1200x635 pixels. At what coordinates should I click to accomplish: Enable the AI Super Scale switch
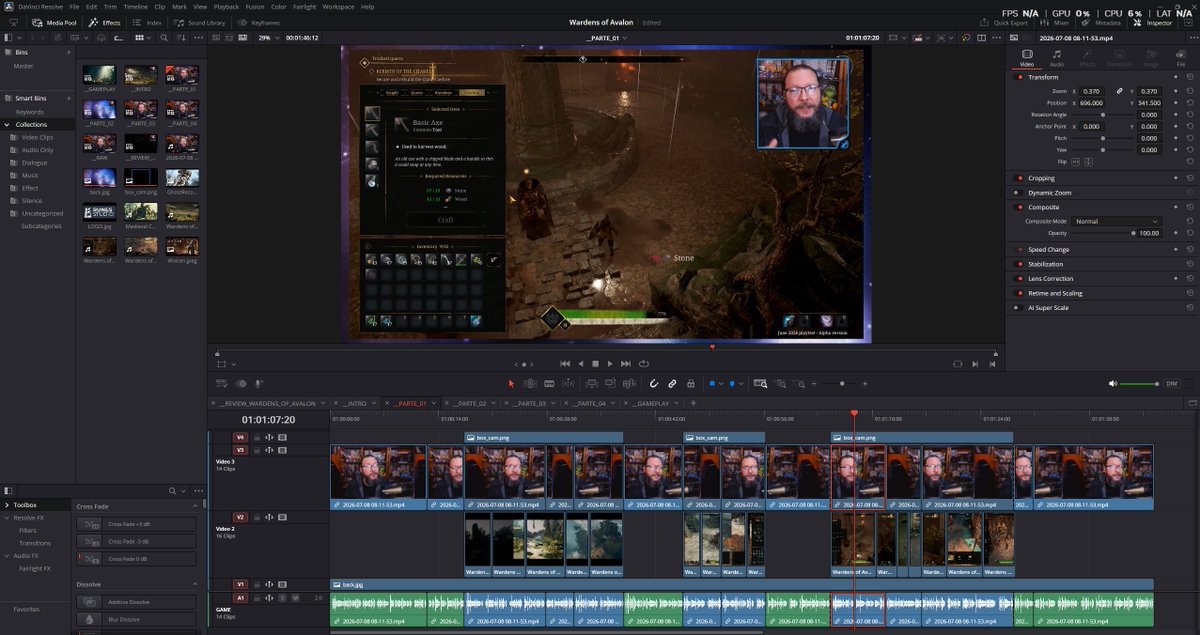[x=1018, y=308]
